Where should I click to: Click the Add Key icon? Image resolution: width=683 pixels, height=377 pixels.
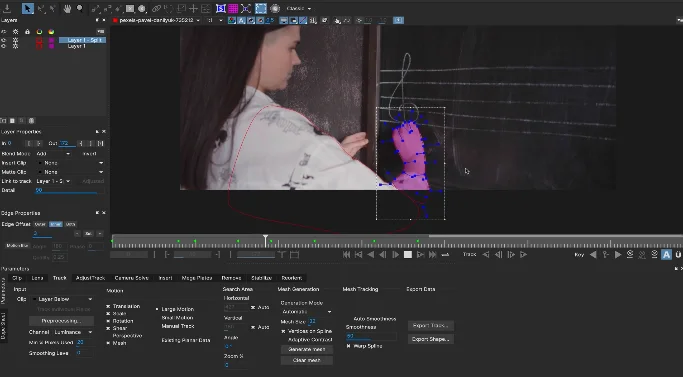click(605, 255)
